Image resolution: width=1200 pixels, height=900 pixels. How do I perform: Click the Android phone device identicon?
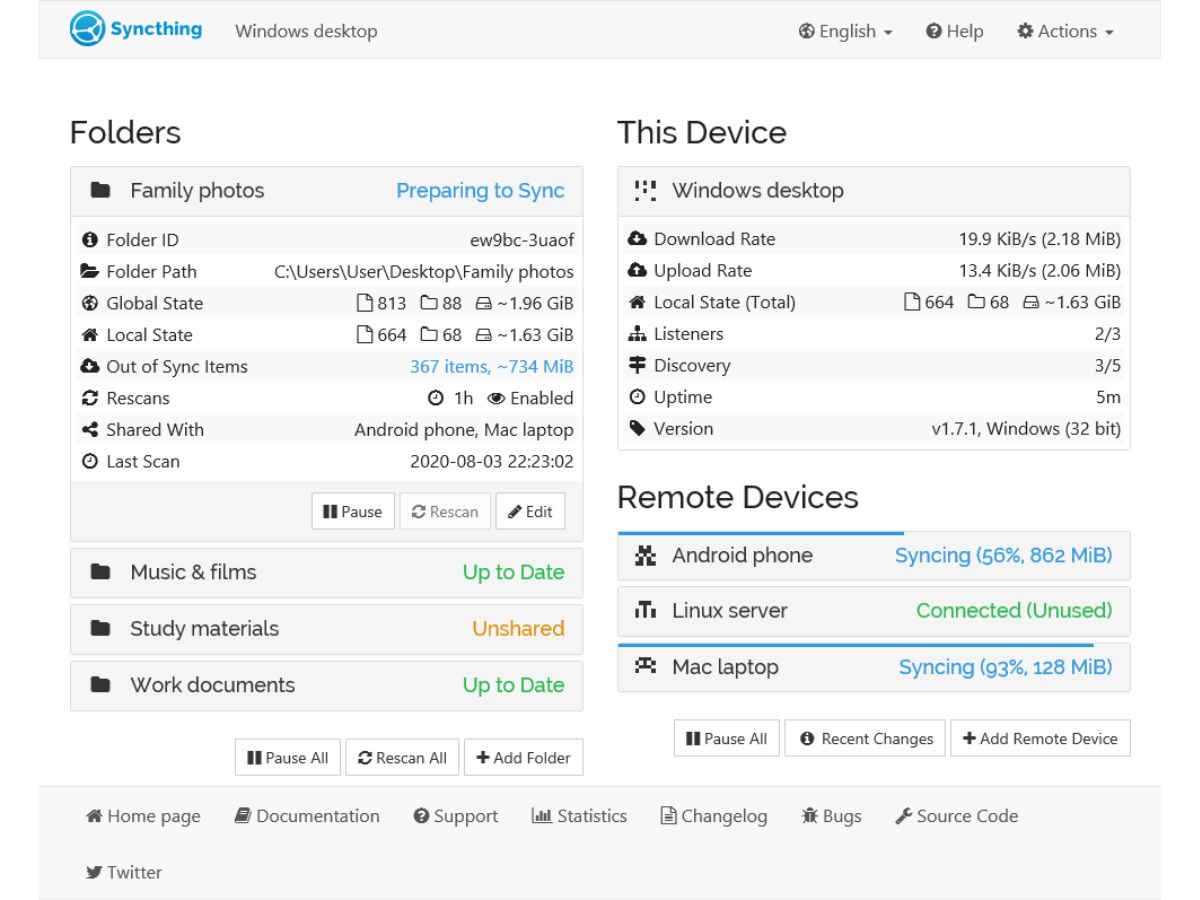click(x=646, y=556)
